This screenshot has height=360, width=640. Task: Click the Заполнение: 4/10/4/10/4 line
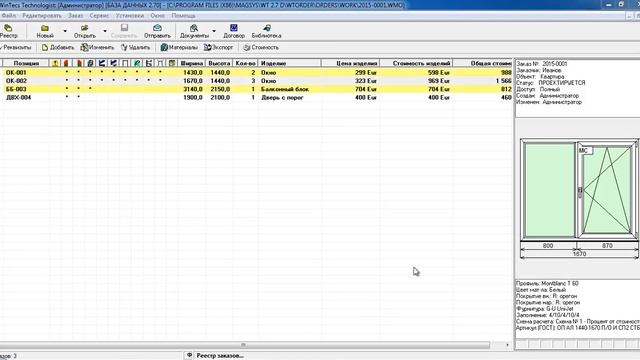click(547, 315)
